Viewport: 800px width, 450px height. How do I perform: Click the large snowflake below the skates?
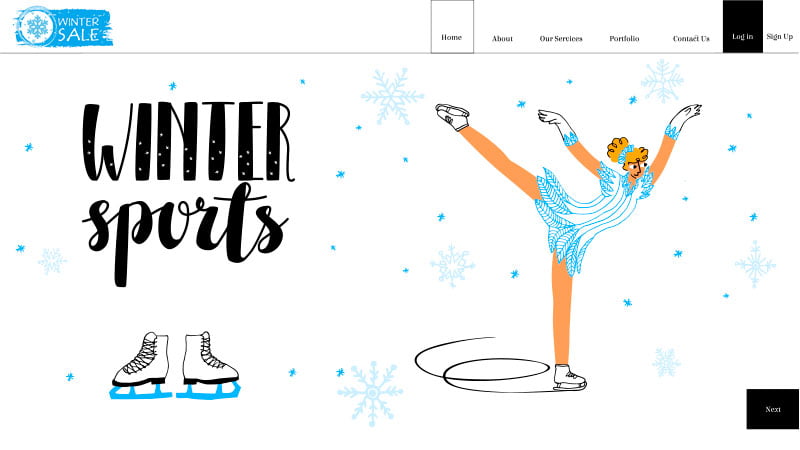pos(370,393)
